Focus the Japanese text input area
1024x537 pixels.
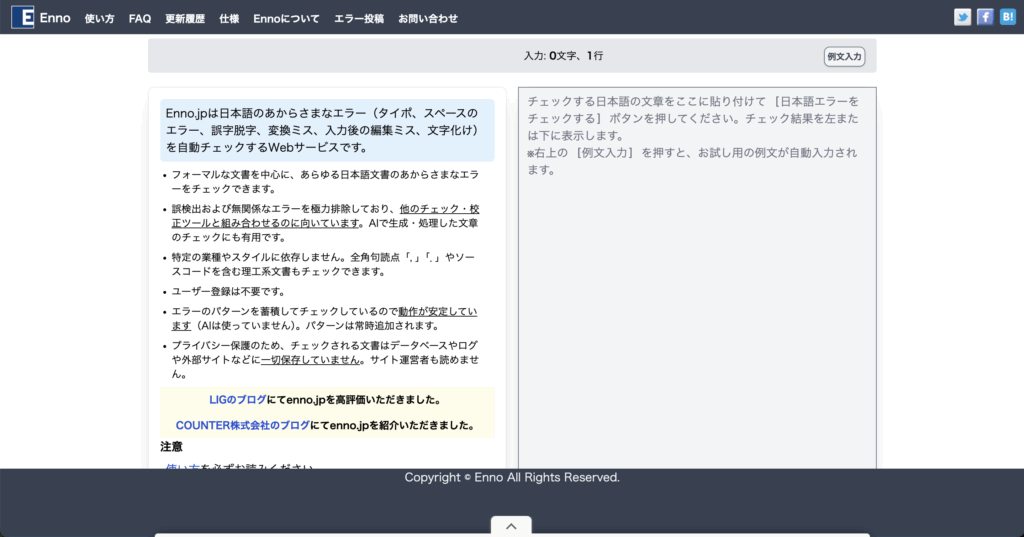point(697,278)
